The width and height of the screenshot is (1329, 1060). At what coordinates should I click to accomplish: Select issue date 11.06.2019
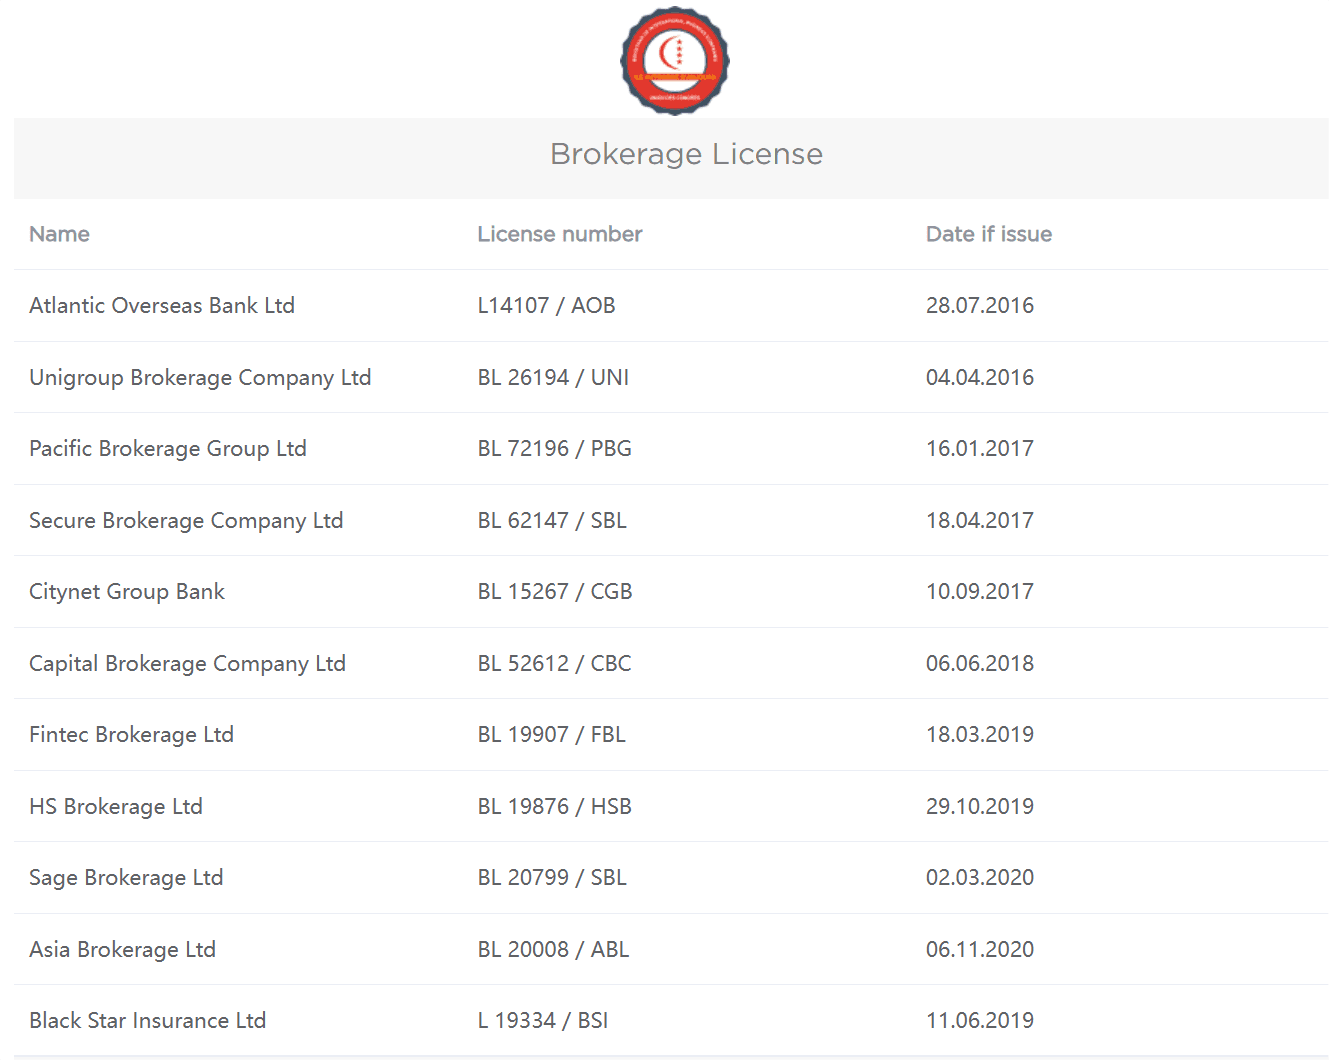[x=980, y=1021]
